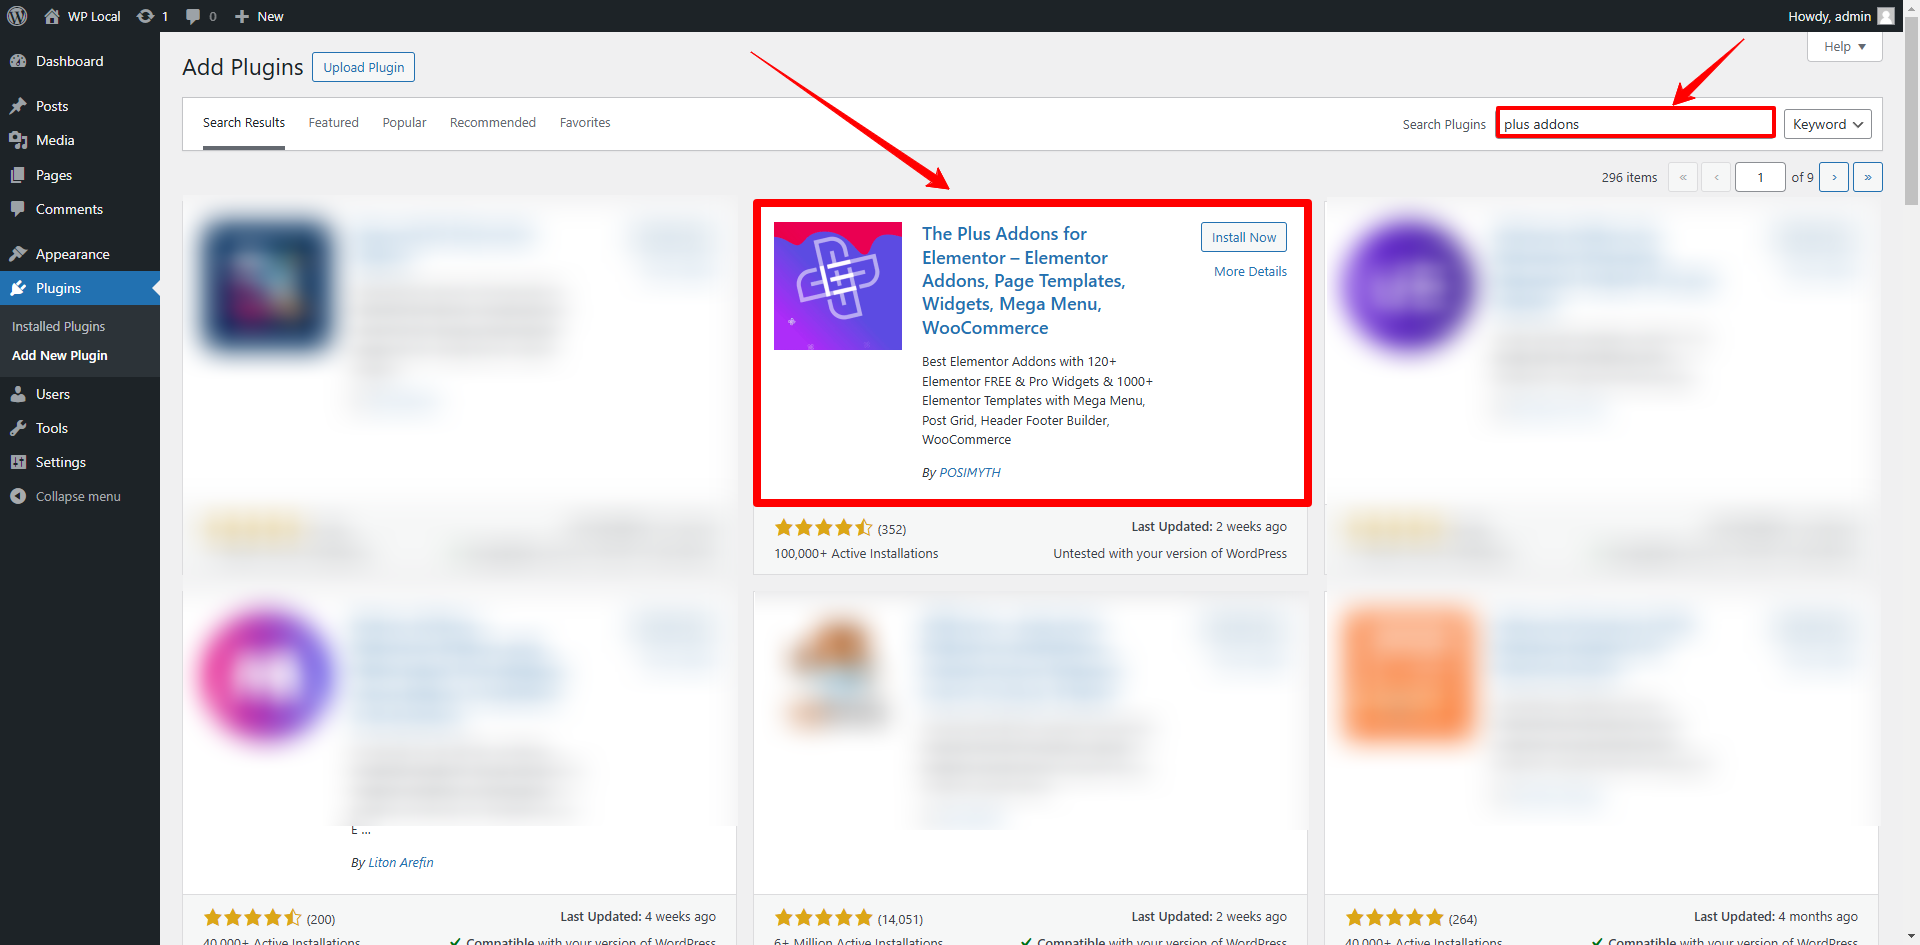This screenshot has width=1920, height=945.
Task: Click The Plus Addons plugin thumbnail
Action: tap(837, 286)
